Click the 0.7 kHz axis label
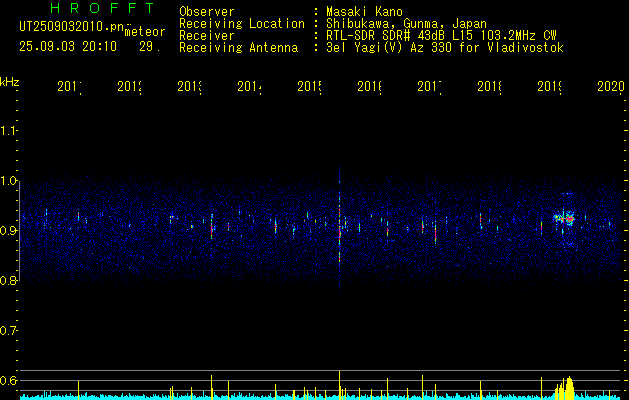629x400 pixels. click(8, 331)
